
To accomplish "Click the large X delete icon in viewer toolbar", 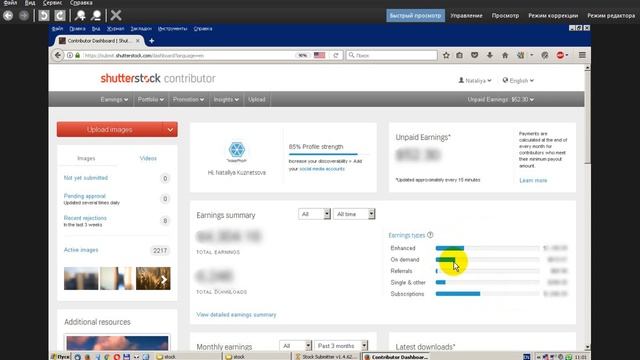I will tap(116, 16).
